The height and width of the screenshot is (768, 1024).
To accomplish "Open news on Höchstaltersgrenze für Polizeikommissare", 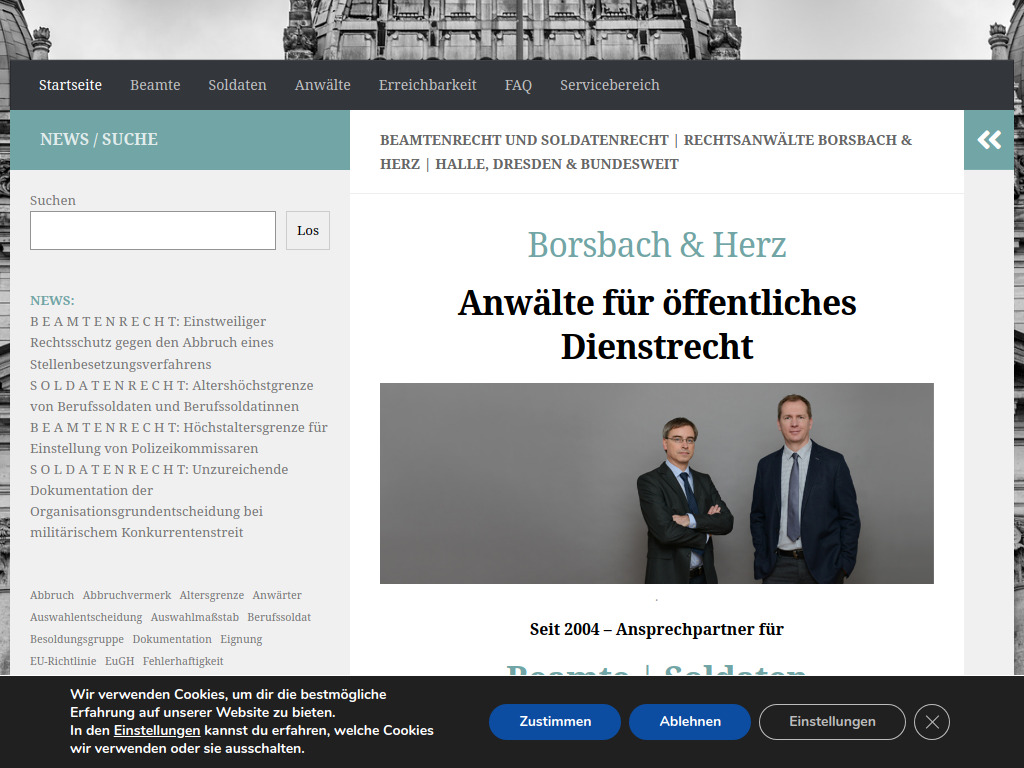I will tap(179, 438).
